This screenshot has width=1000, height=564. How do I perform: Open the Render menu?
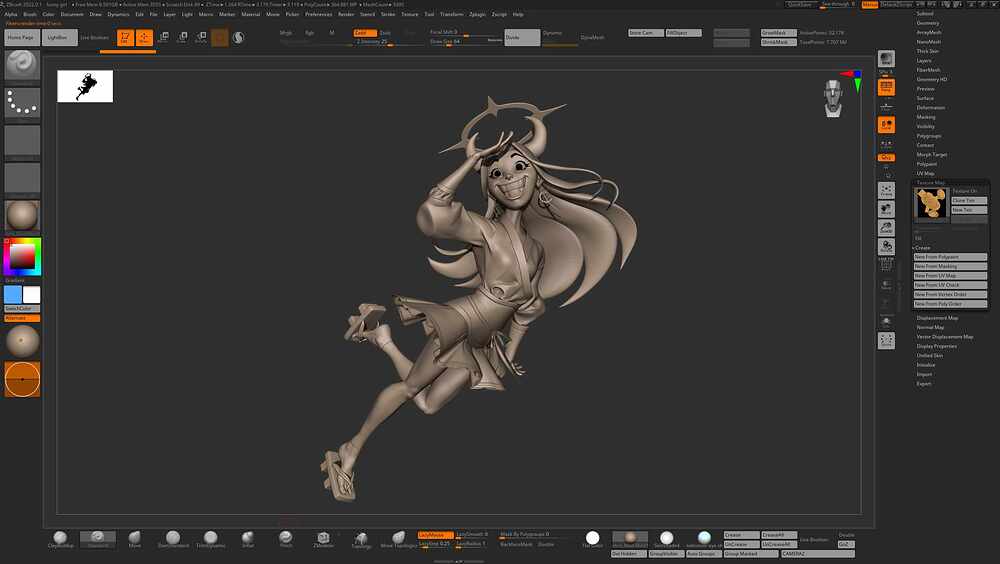(346, 14)
